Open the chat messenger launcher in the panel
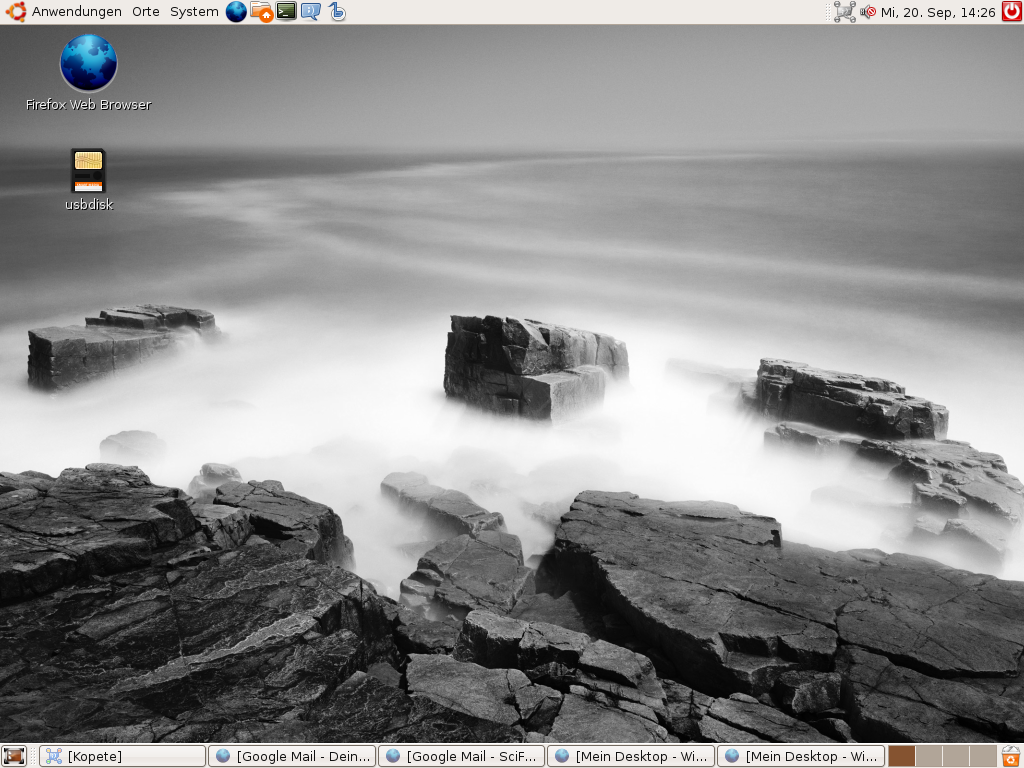 311,12
